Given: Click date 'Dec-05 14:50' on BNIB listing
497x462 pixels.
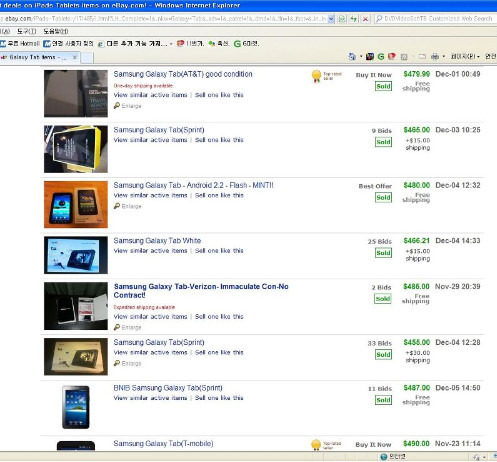Looking at the screenshot, I should 458,388.
